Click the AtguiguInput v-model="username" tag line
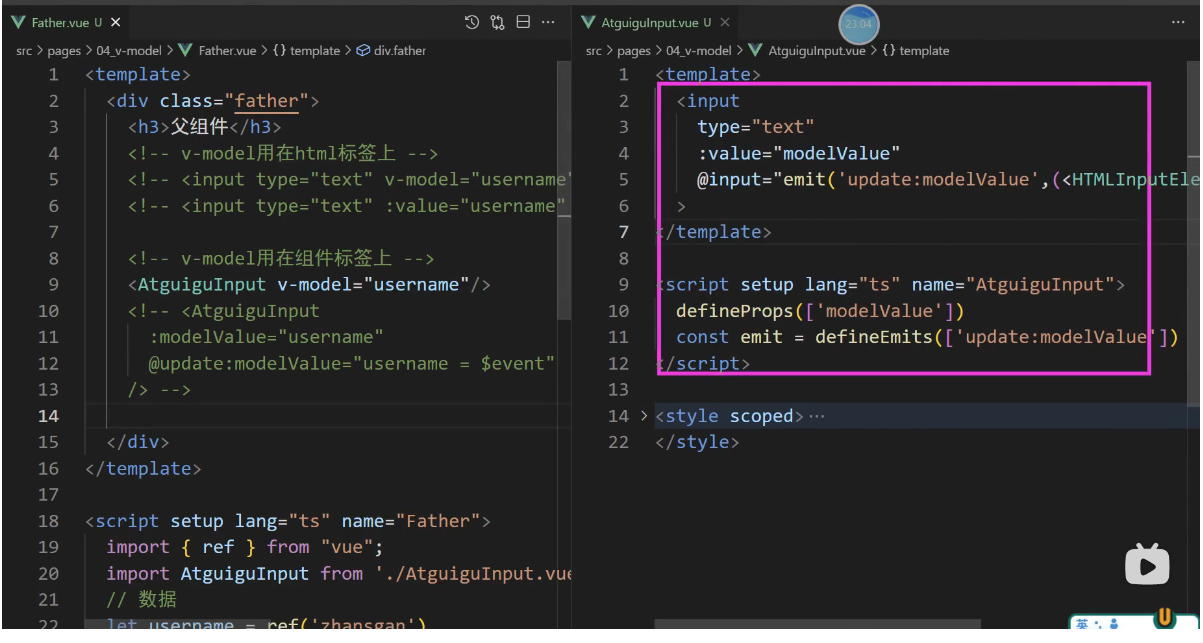 (309, 285)
